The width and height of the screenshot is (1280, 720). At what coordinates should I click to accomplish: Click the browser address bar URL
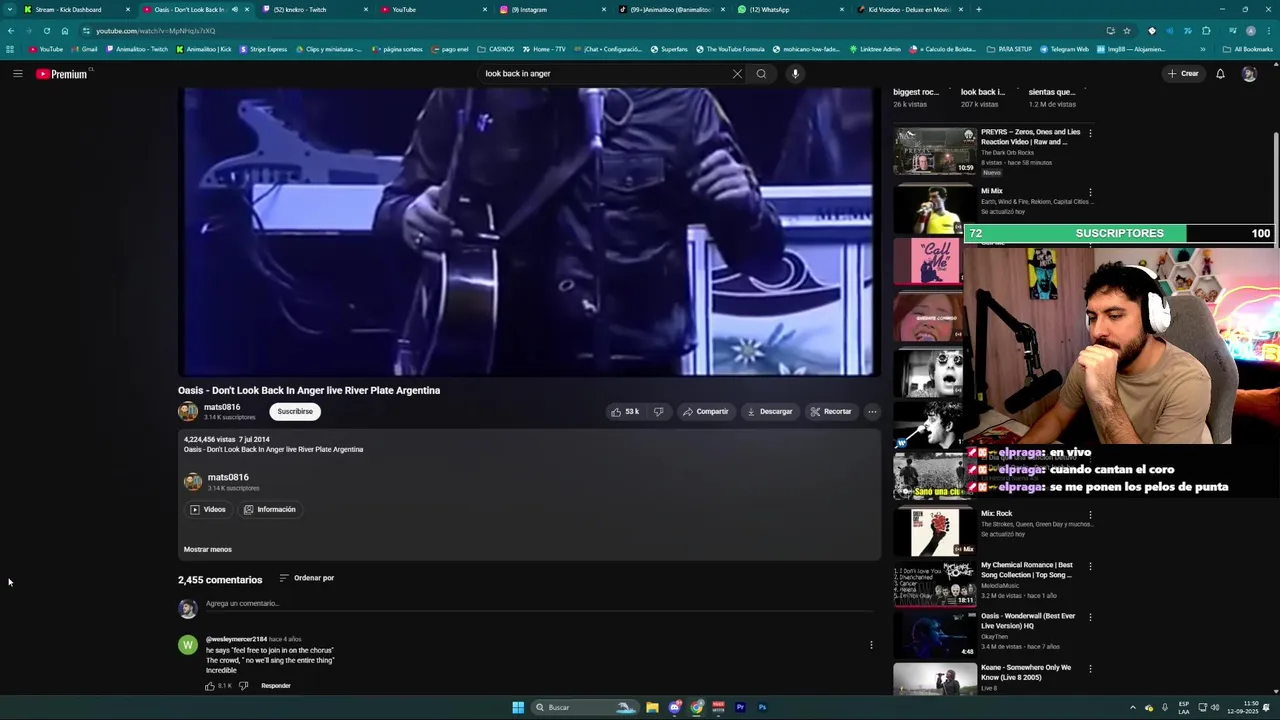coord(155,31)
